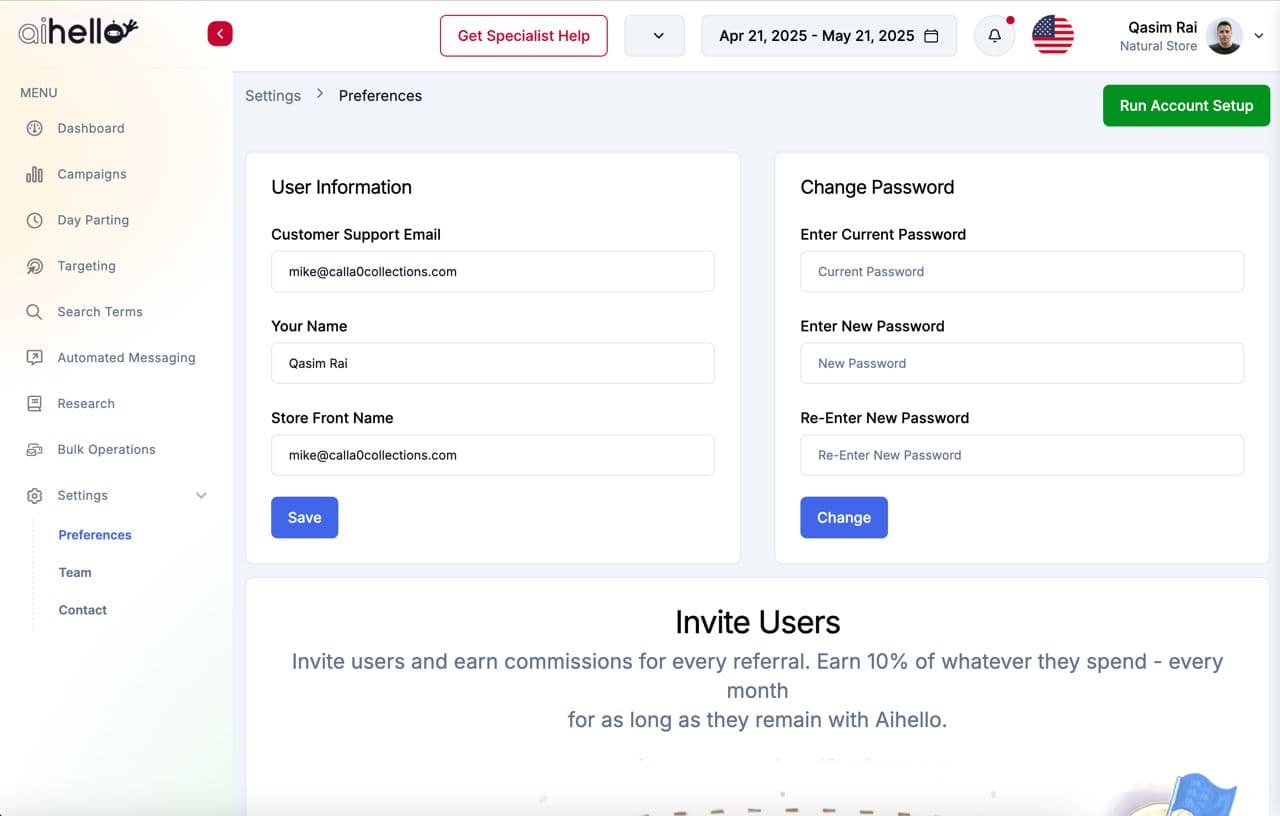Open Campaigns via bar chart icon
Image resolution: width=1280 pixels, height=816 pixels.
[34, 174]
